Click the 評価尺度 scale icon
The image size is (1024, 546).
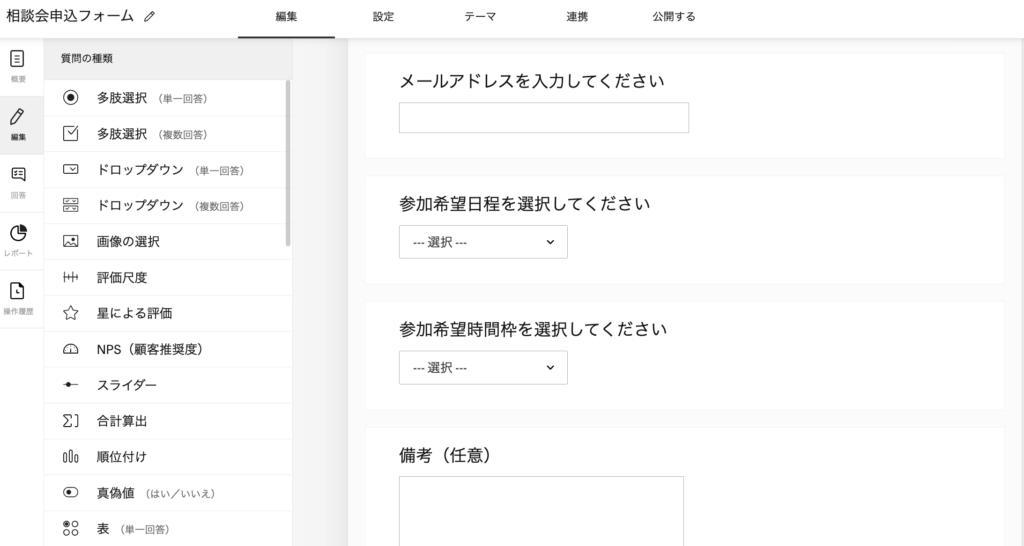click(71, 278)
